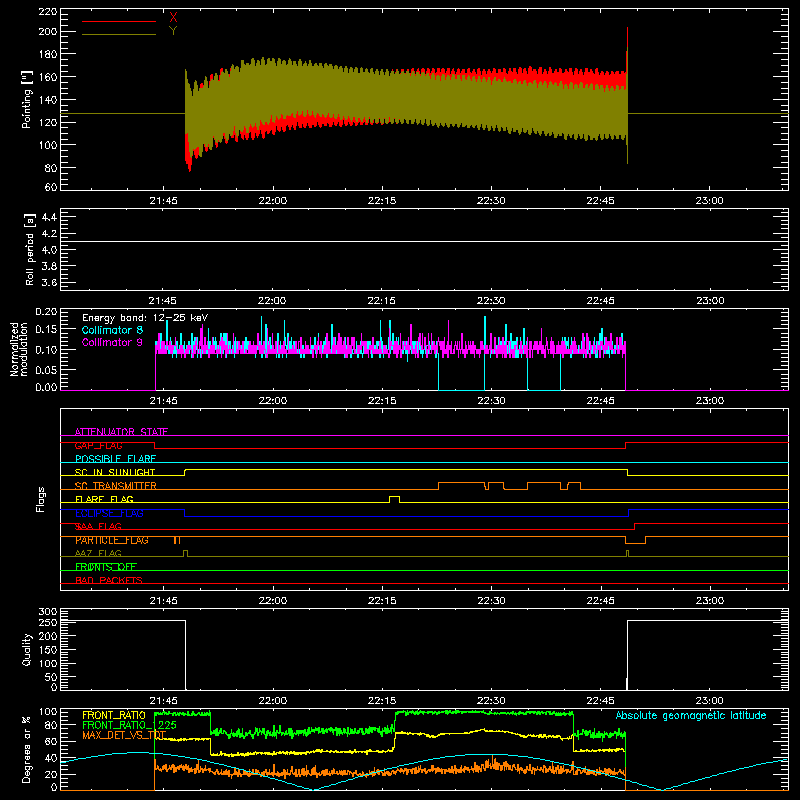800x800 pixels.
Task: Click the SAA_FLAG label
Action: point(98,527)
